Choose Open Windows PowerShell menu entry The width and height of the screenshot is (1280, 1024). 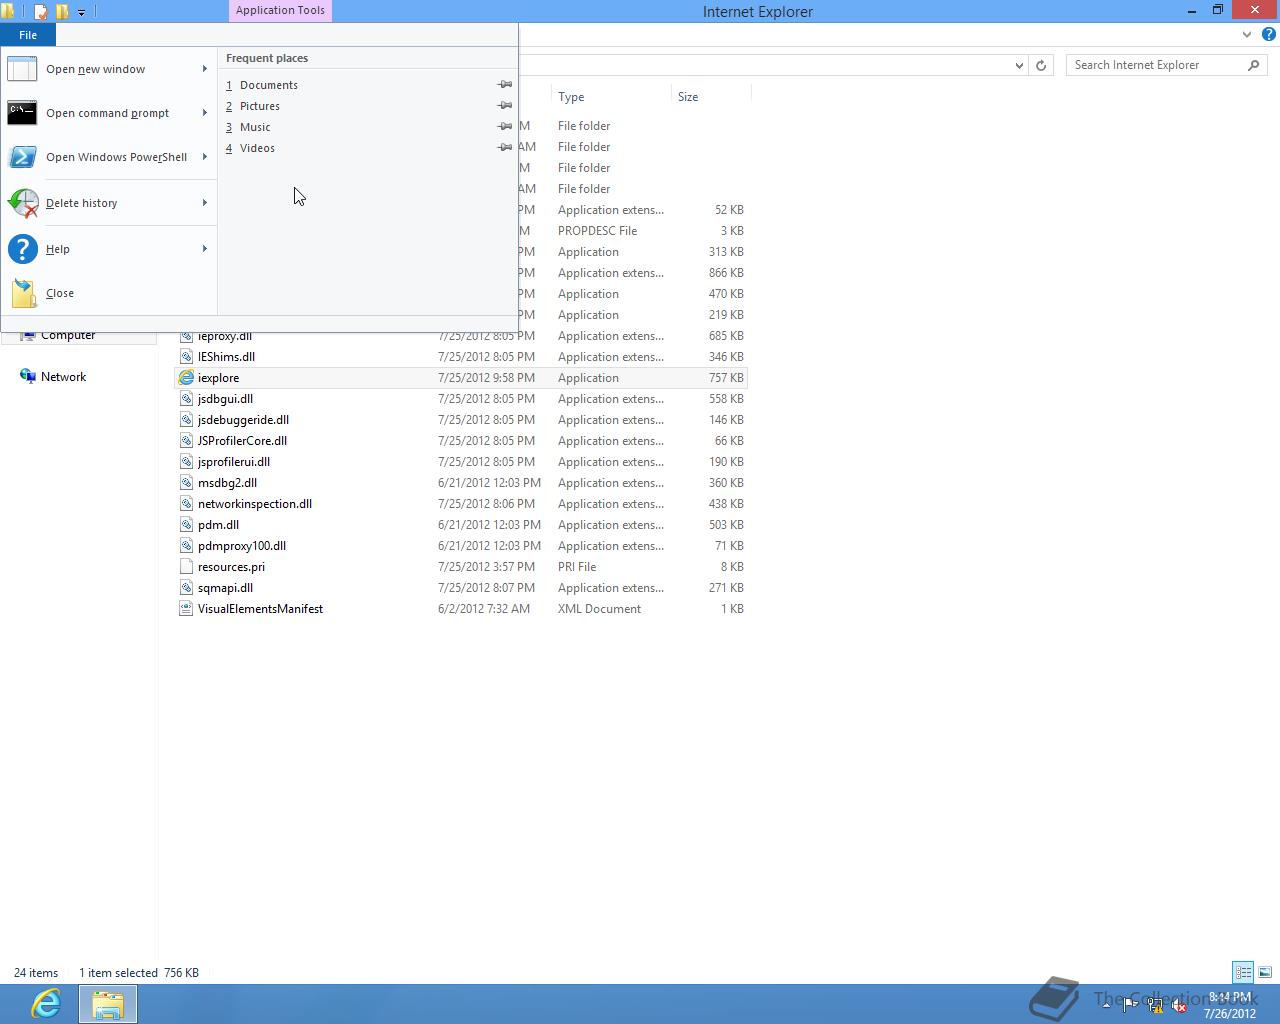tap(109, 157)
